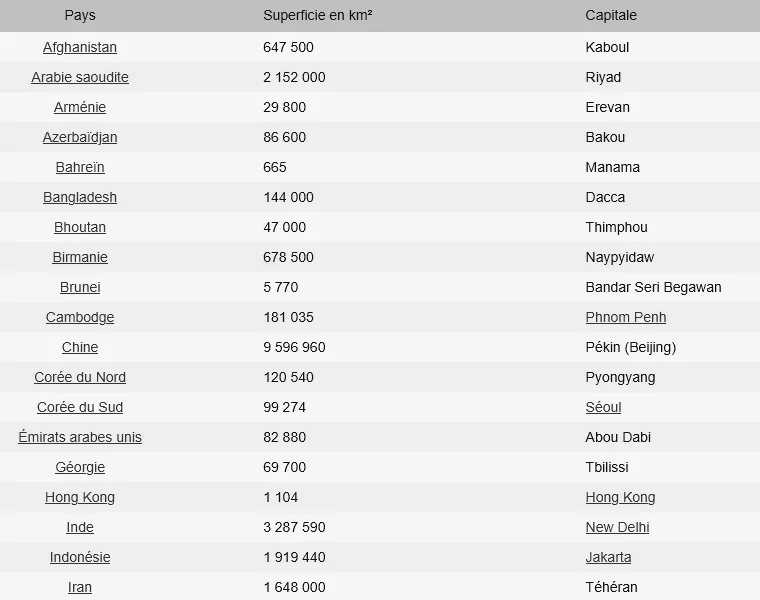Open the Bangladesh link

(x=80, y=197)
